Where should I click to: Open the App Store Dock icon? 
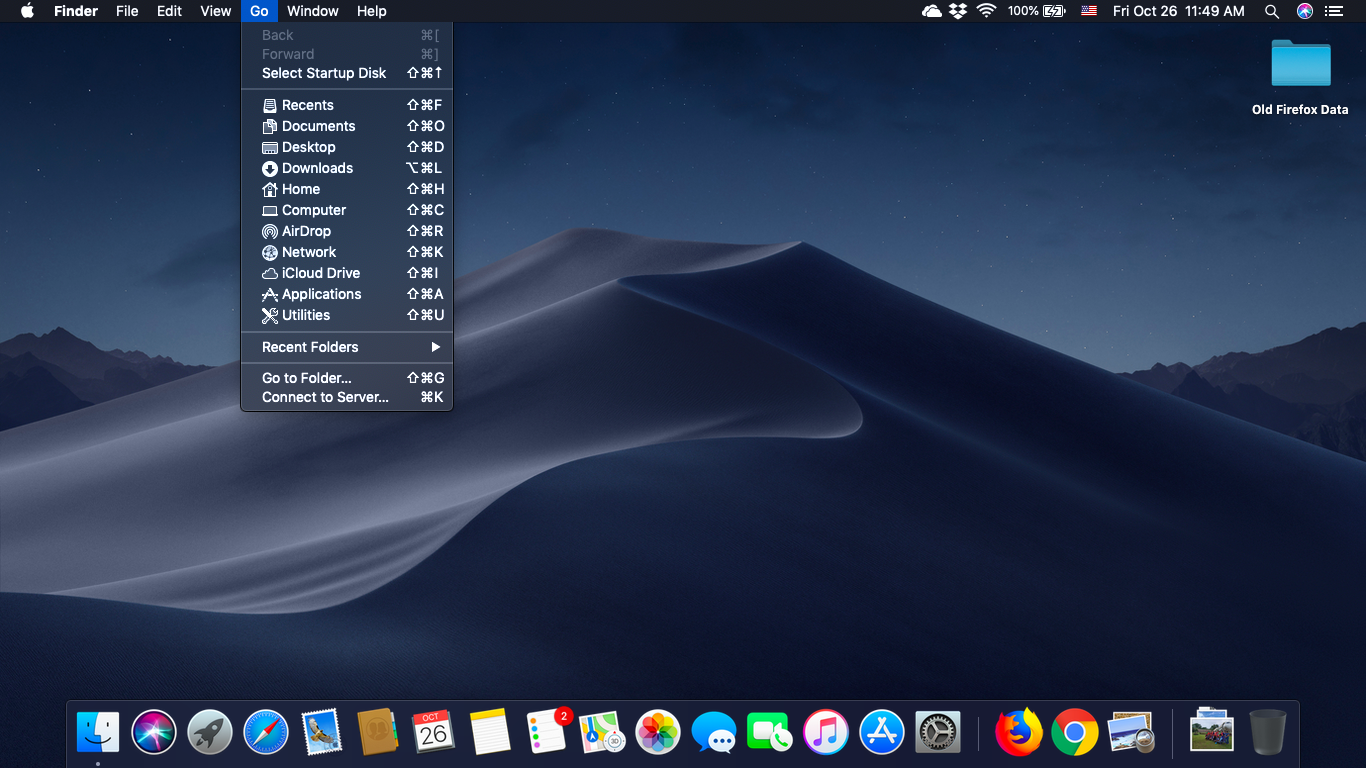coord(882,733)
